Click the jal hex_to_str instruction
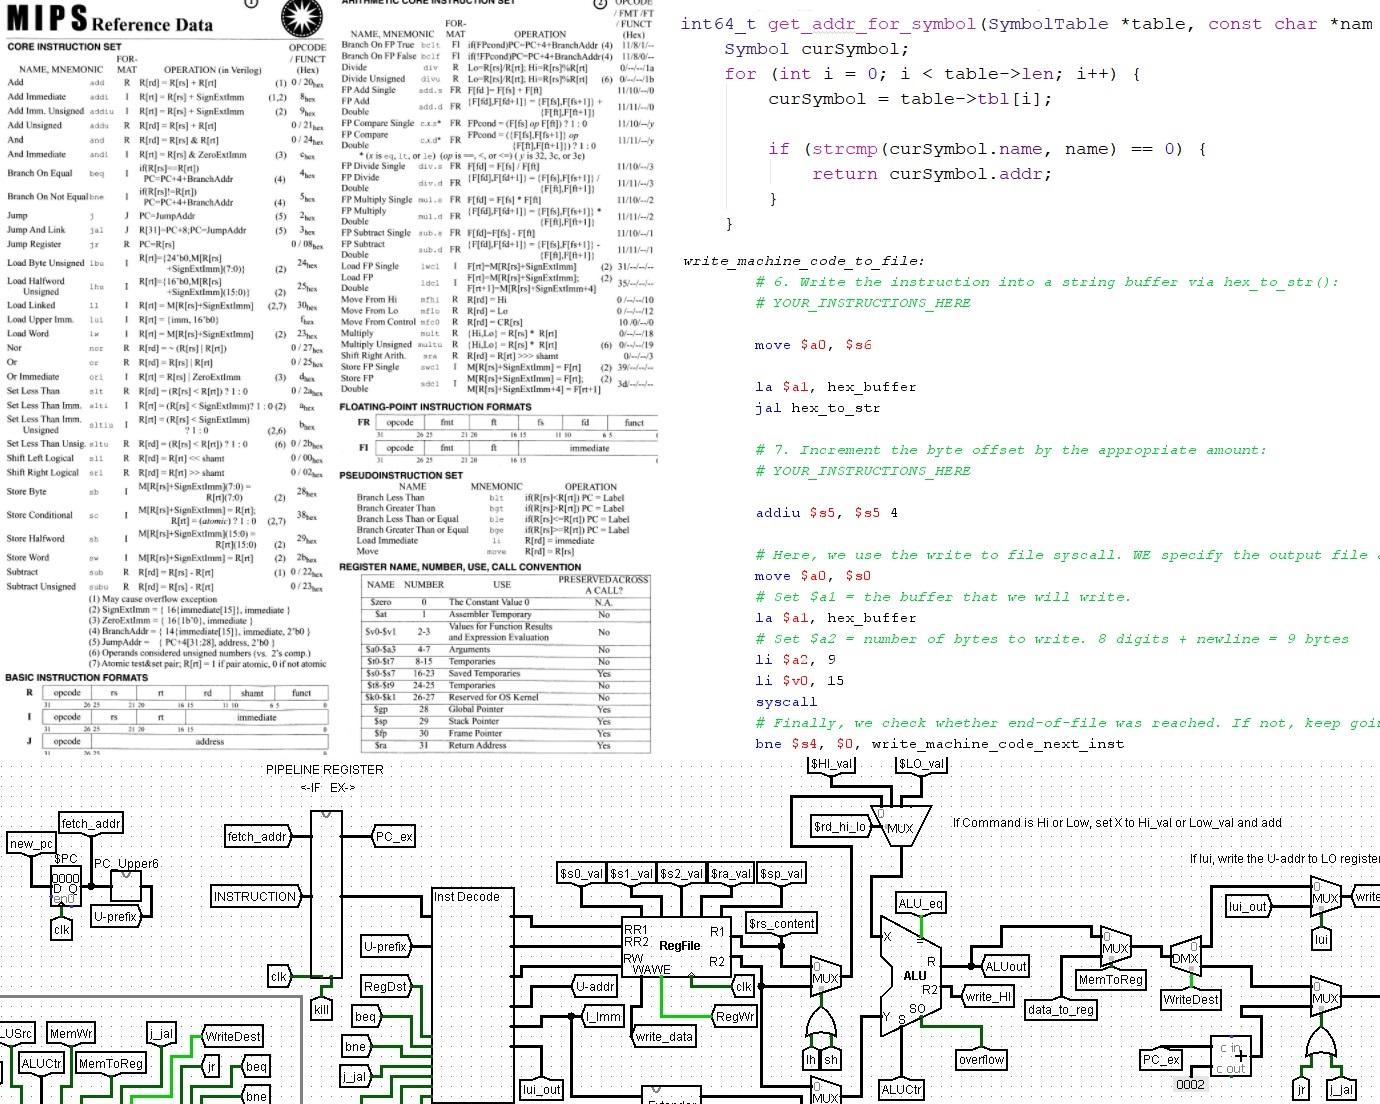 pyautogui.click(x=818, y=408)
